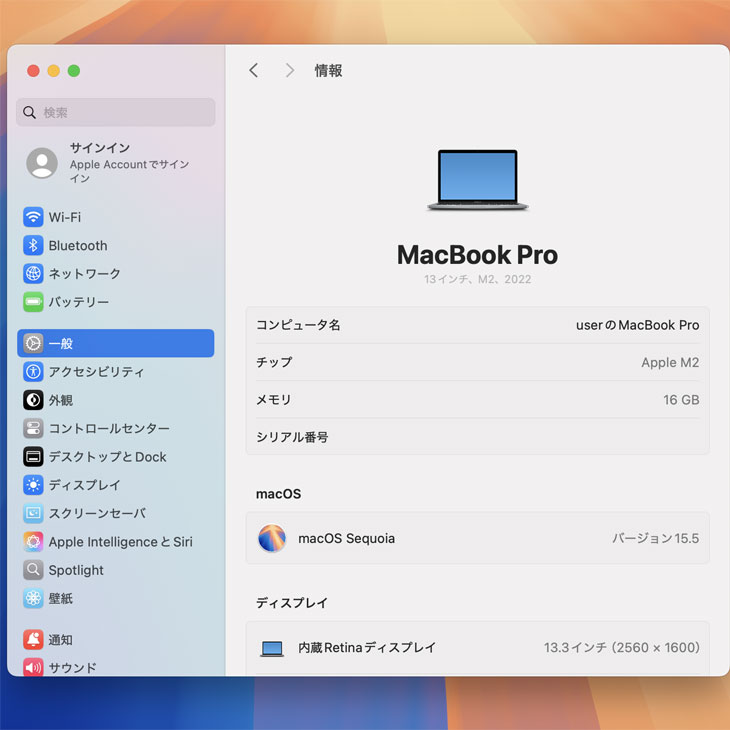
Task: Open the 外観 appearance icon
Action: click(x=33, y=400)
